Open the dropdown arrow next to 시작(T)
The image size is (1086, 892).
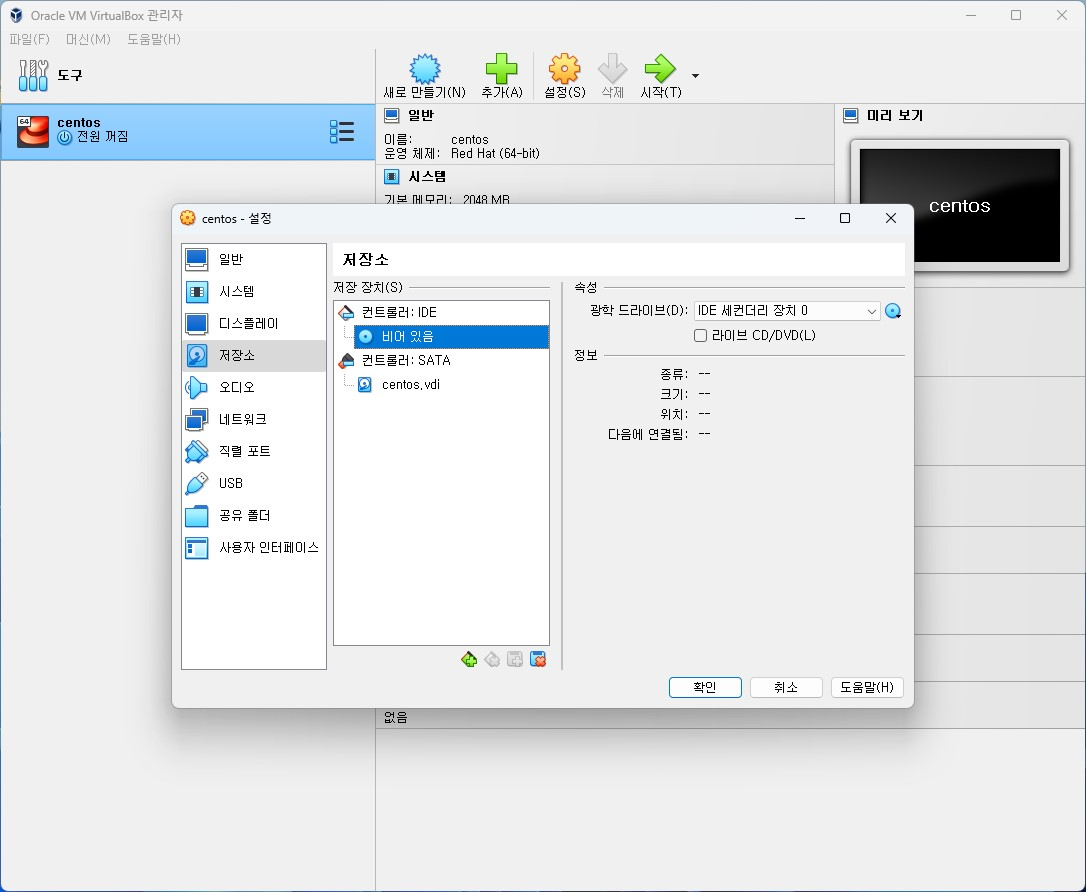(695, 75)
